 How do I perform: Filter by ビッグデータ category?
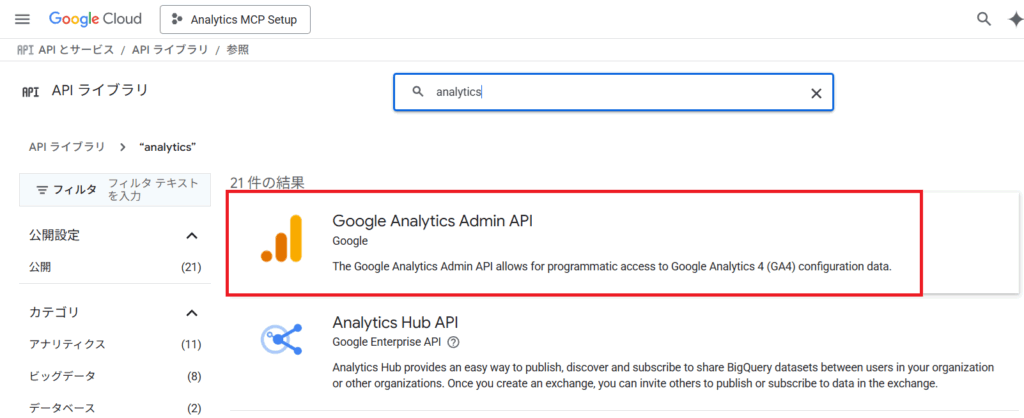pos(62,376)
